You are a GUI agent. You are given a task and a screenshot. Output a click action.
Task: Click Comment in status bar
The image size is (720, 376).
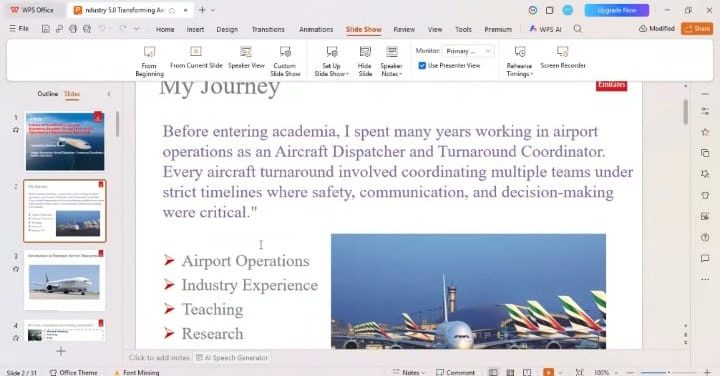(x=455, y=372)
